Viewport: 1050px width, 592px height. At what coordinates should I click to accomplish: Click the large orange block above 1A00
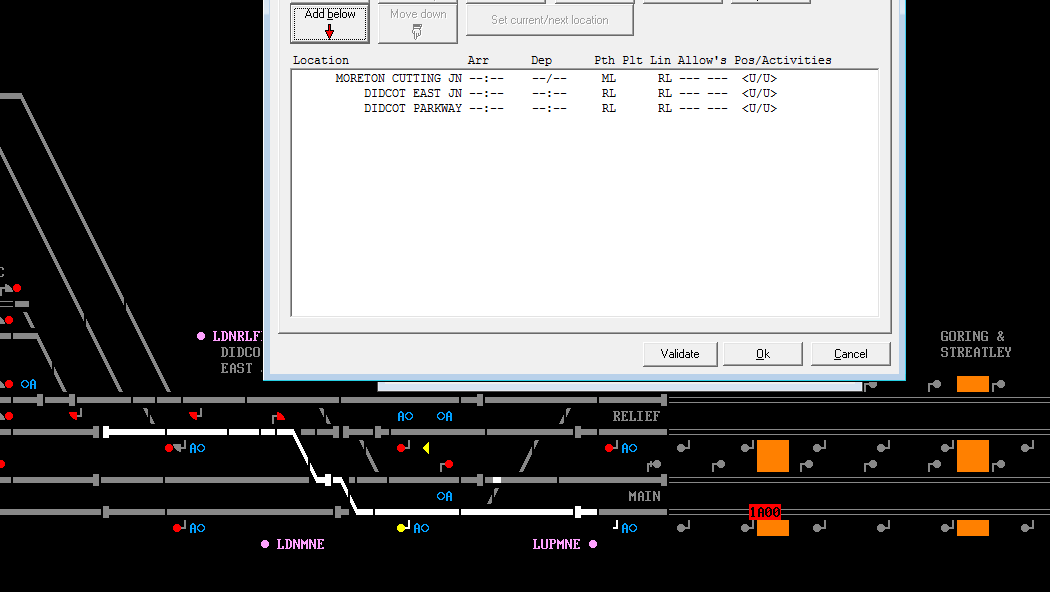tap(773, 456)
